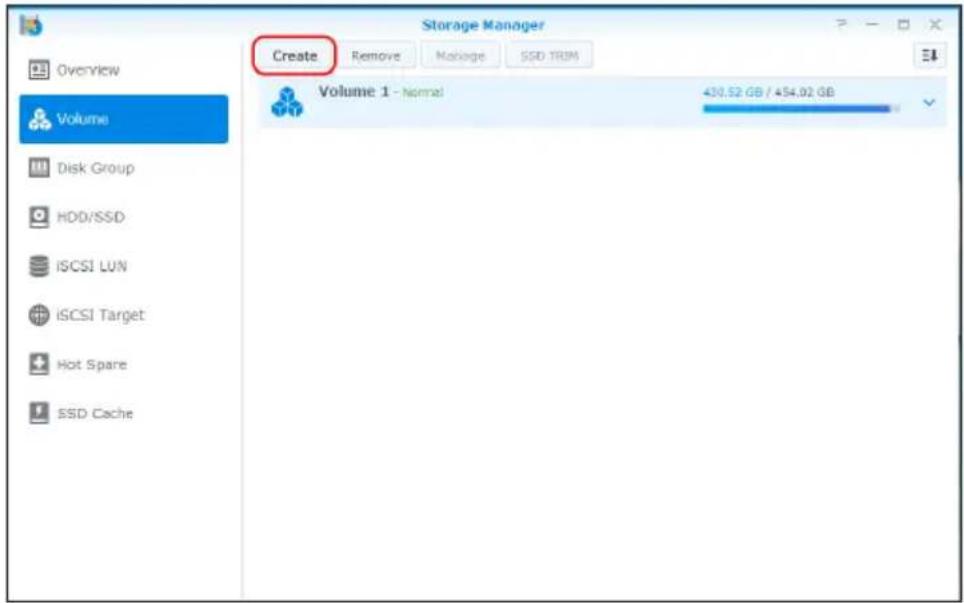The height and width of the screenshot is (603, 964).
Task: Maximize the Storage Manager window
Action: [x=903, y=25]
